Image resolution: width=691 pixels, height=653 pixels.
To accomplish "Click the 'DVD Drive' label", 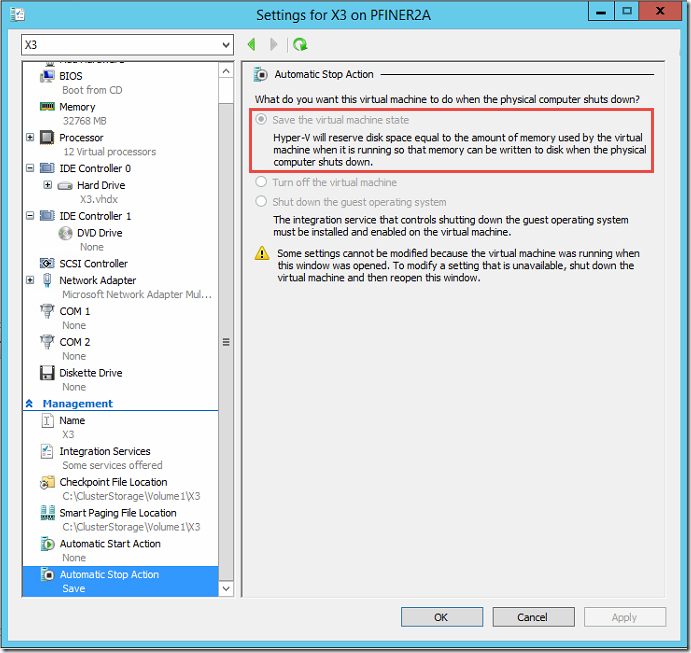I will point(100,233).
